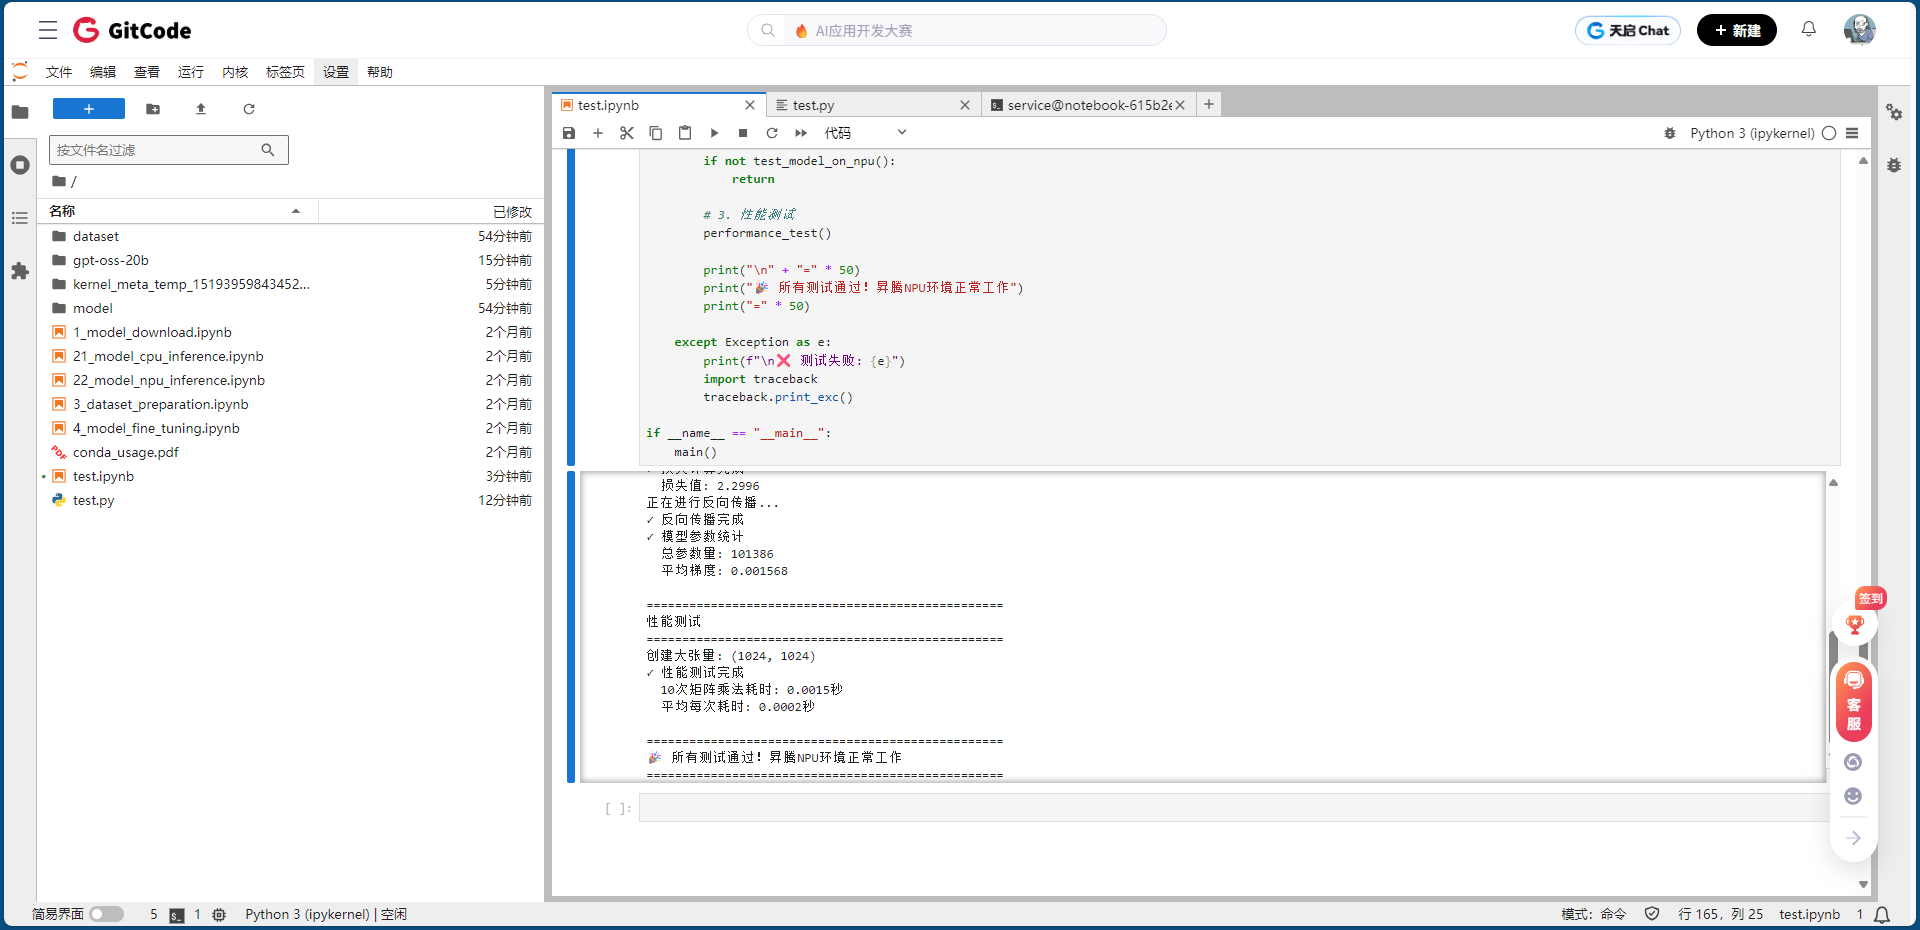
Task: Click the GitCode logo
Action: coord(132,30)
